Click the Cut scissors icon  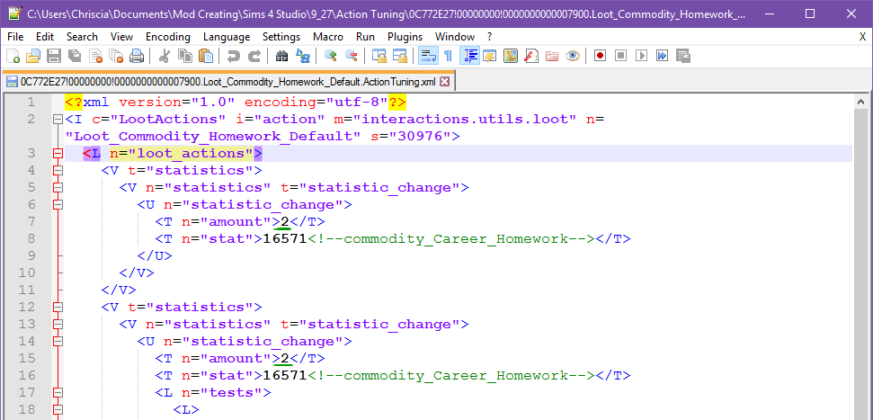164,56
